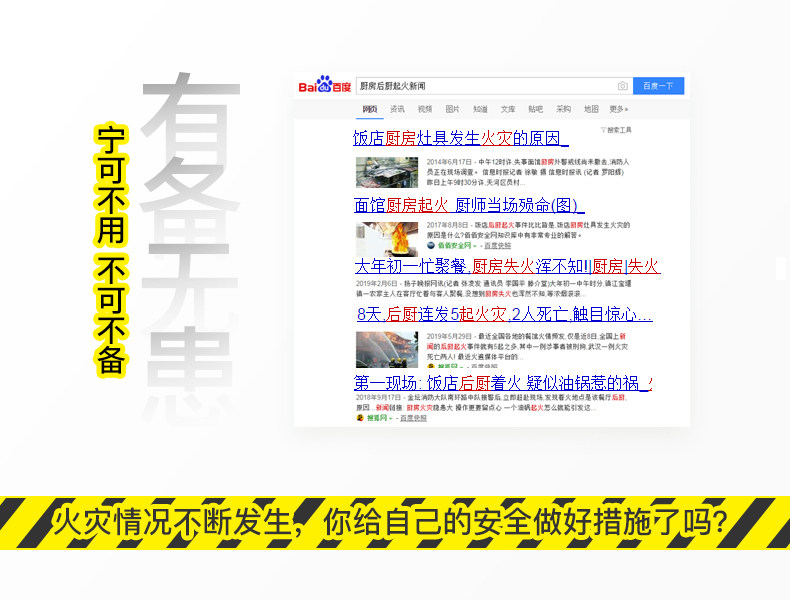Image resolution: width=790 pixels, height=600 pixels.
Task: Expand the 更多» menu
Action: coord(619,109)
